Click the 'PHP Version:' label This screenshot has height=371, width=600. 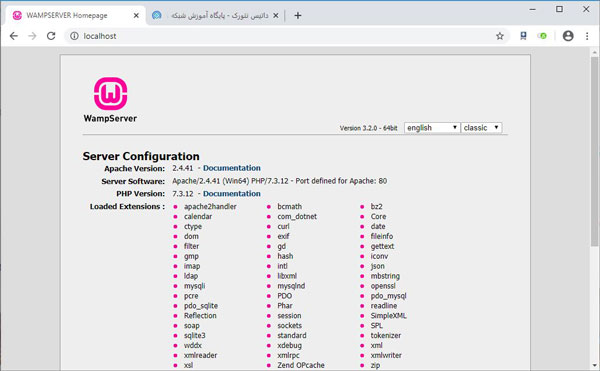[x=140, y=194]
